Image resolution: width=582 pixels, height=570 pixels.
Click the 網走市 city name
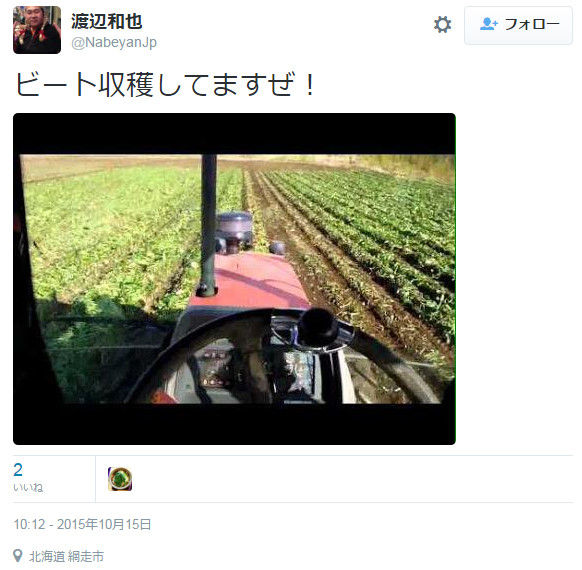coord(86,556)
